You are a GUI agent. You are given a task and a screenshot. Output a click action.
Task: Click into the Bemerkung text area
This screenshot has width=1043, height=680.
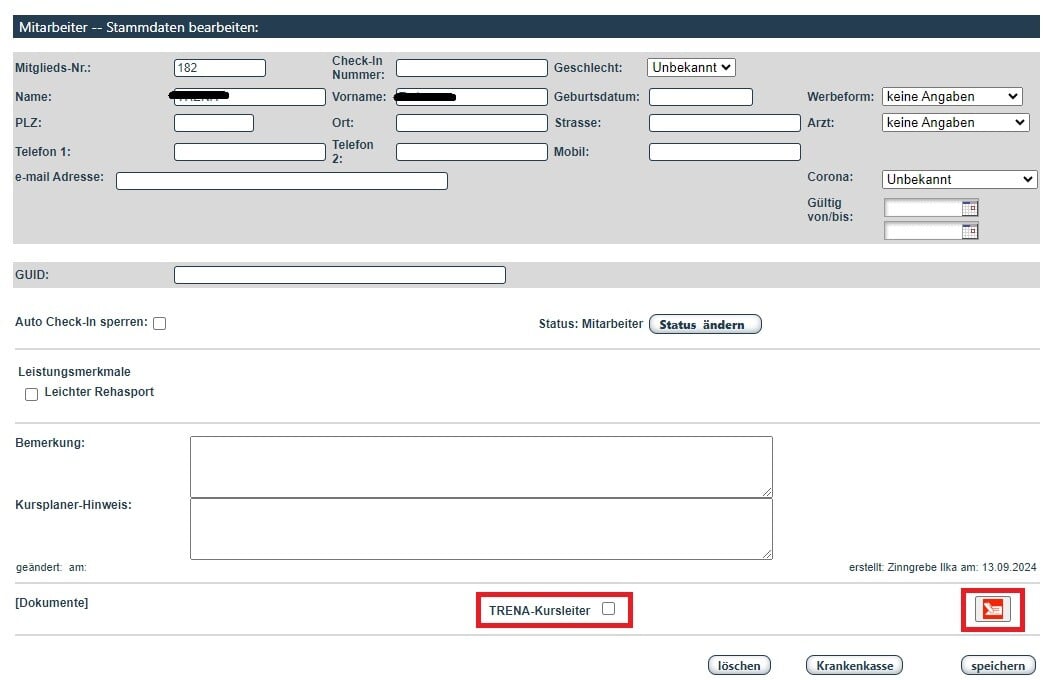pos(481,466)
